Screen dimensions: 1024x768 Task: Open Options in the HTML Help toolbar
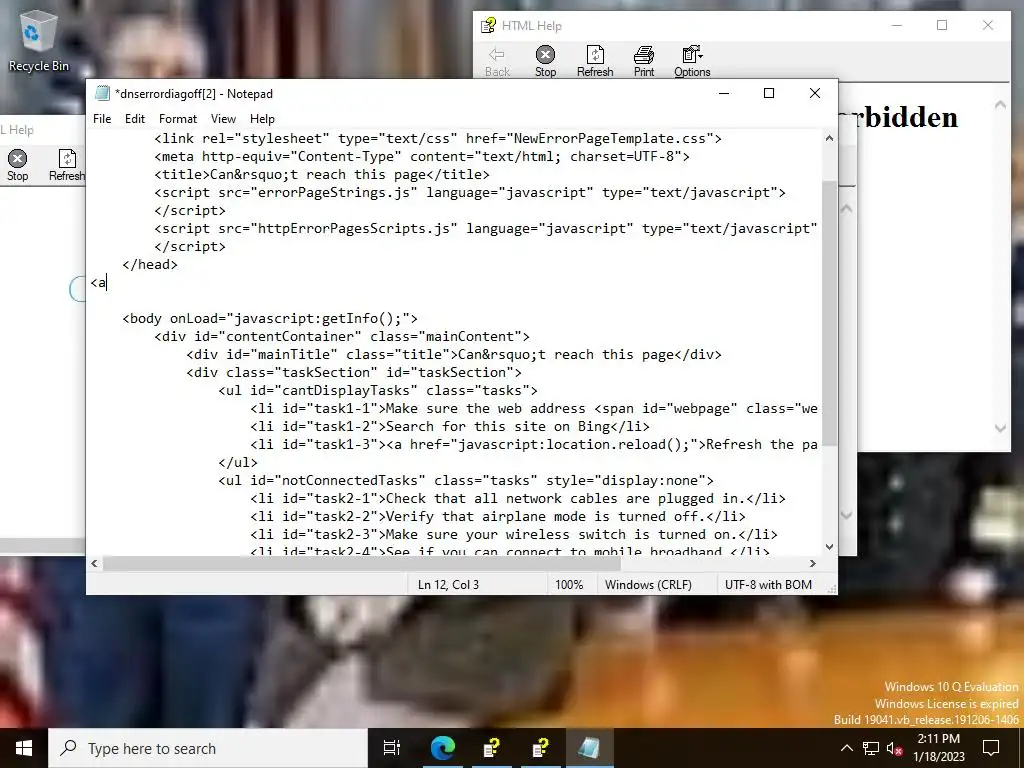(x=692, y=61)
